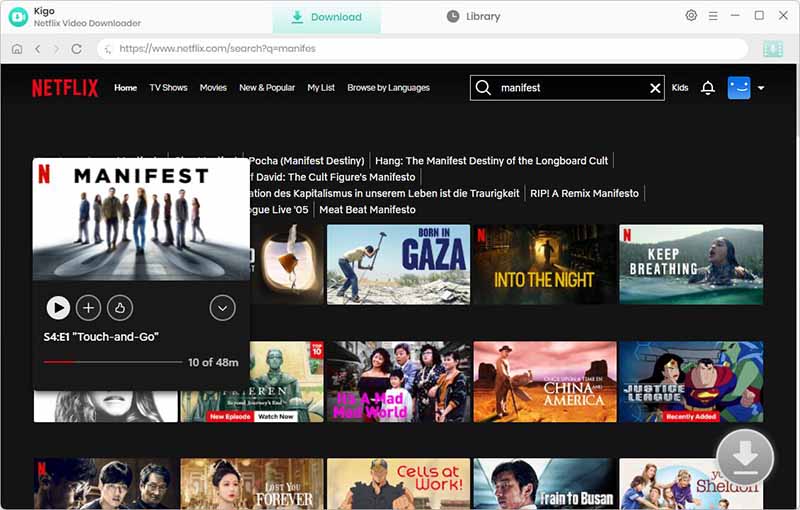Play Manifest S4:E1
The height and width of the screenshot is (510, 800).
(x=58, y=308)
